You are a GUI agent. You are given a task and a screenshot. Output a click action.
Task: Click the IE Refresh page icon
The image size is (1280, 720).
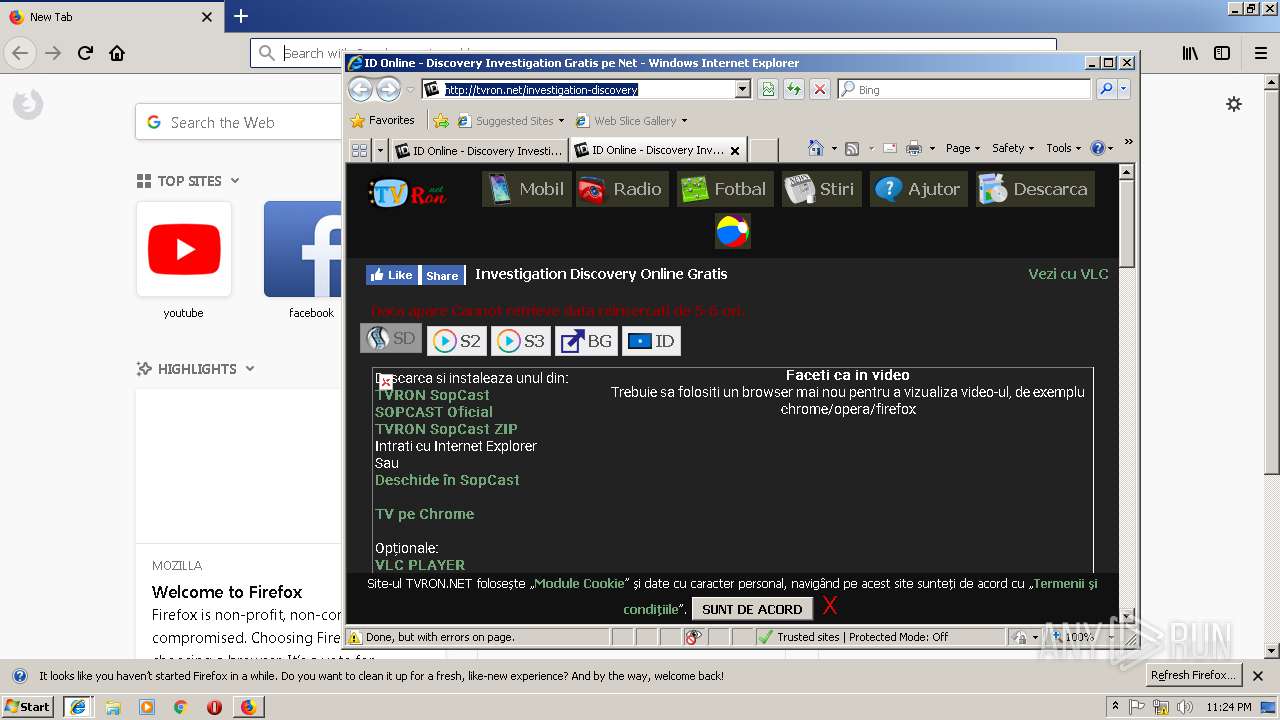tap(793, 89)
